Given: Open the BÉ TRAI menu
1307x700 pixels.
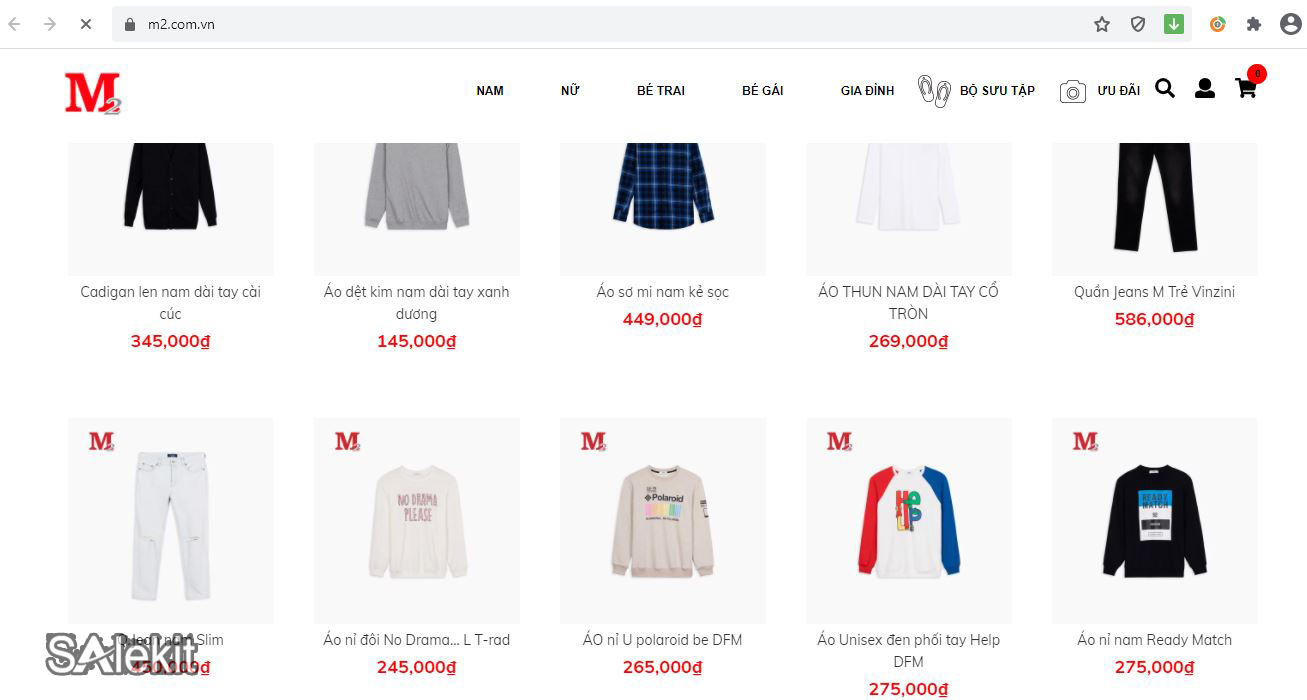Looking at the screenshot, I should [661, 91].
